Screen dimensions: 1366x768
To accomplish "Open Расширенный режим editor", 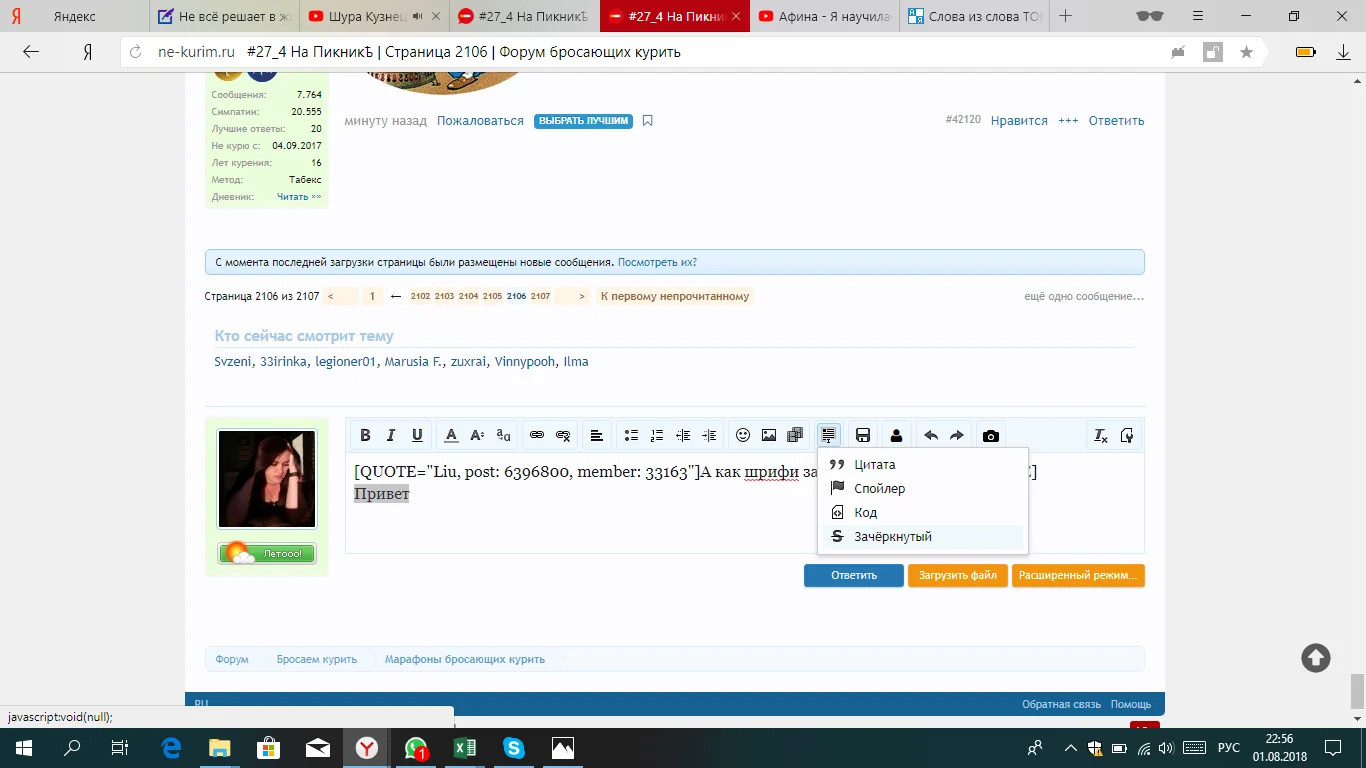I will click(1078, 575).
